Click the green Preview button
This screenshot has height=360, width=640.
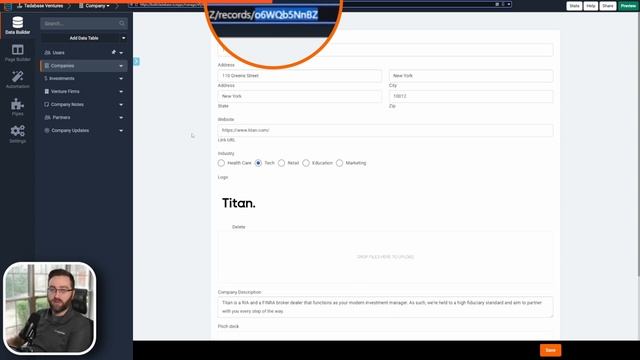628,6
